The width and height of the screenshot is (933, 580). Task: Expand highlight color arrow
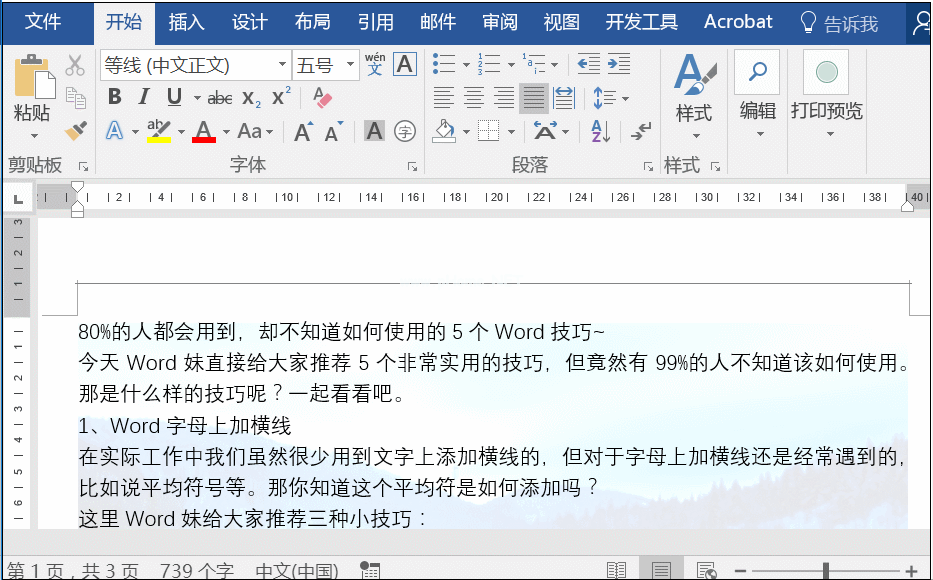coord(181,132)
